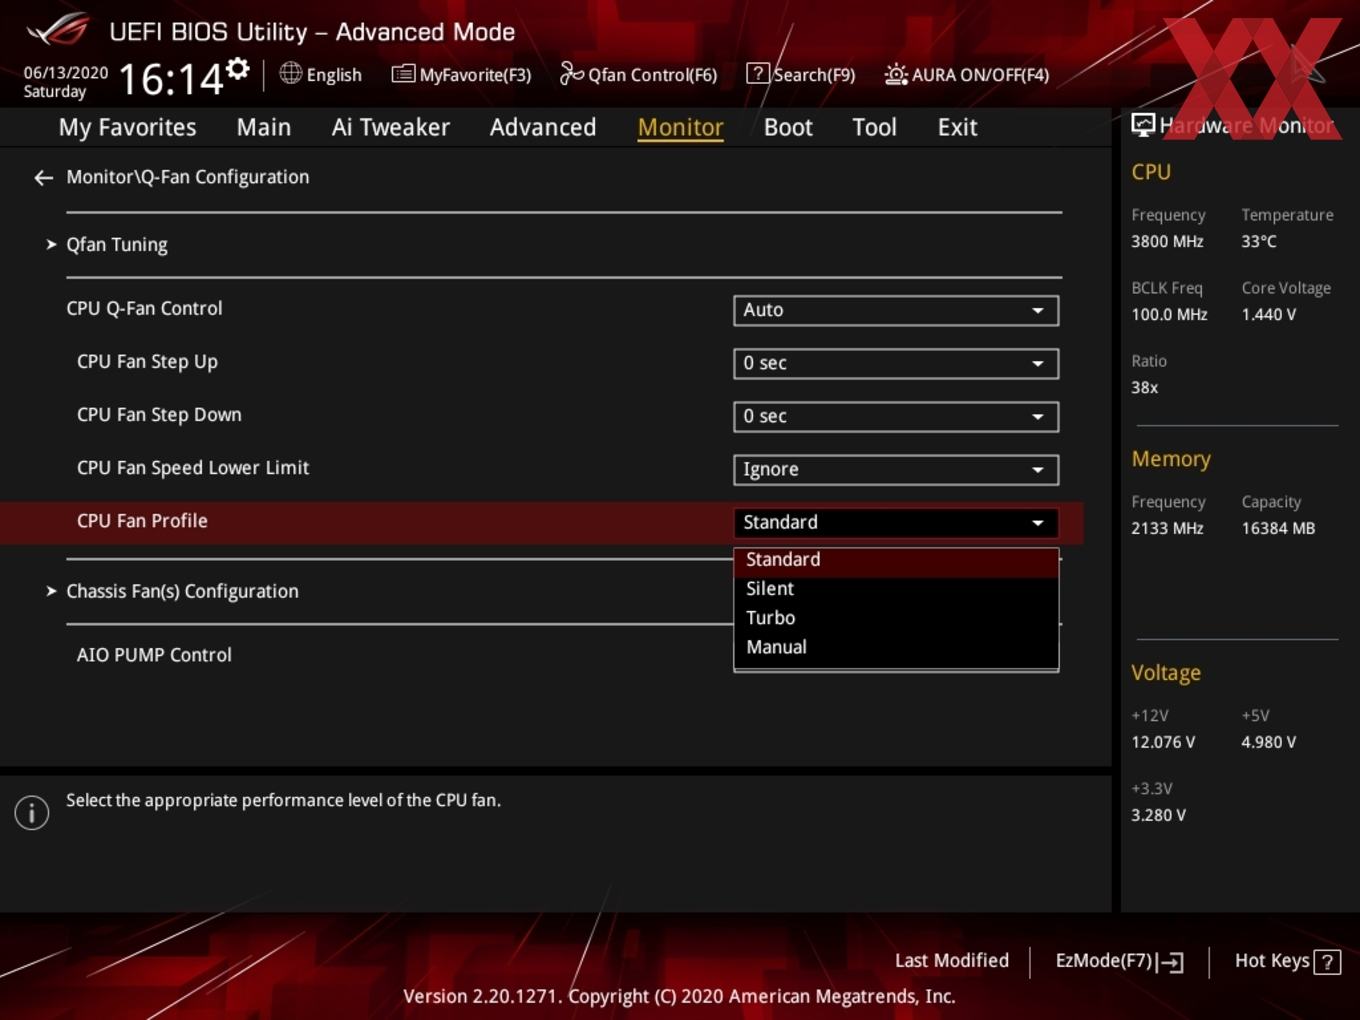Click the globe language icon
This screenshot has width=1360, height=1020.
pyautogui.click(x=290, y=73)
